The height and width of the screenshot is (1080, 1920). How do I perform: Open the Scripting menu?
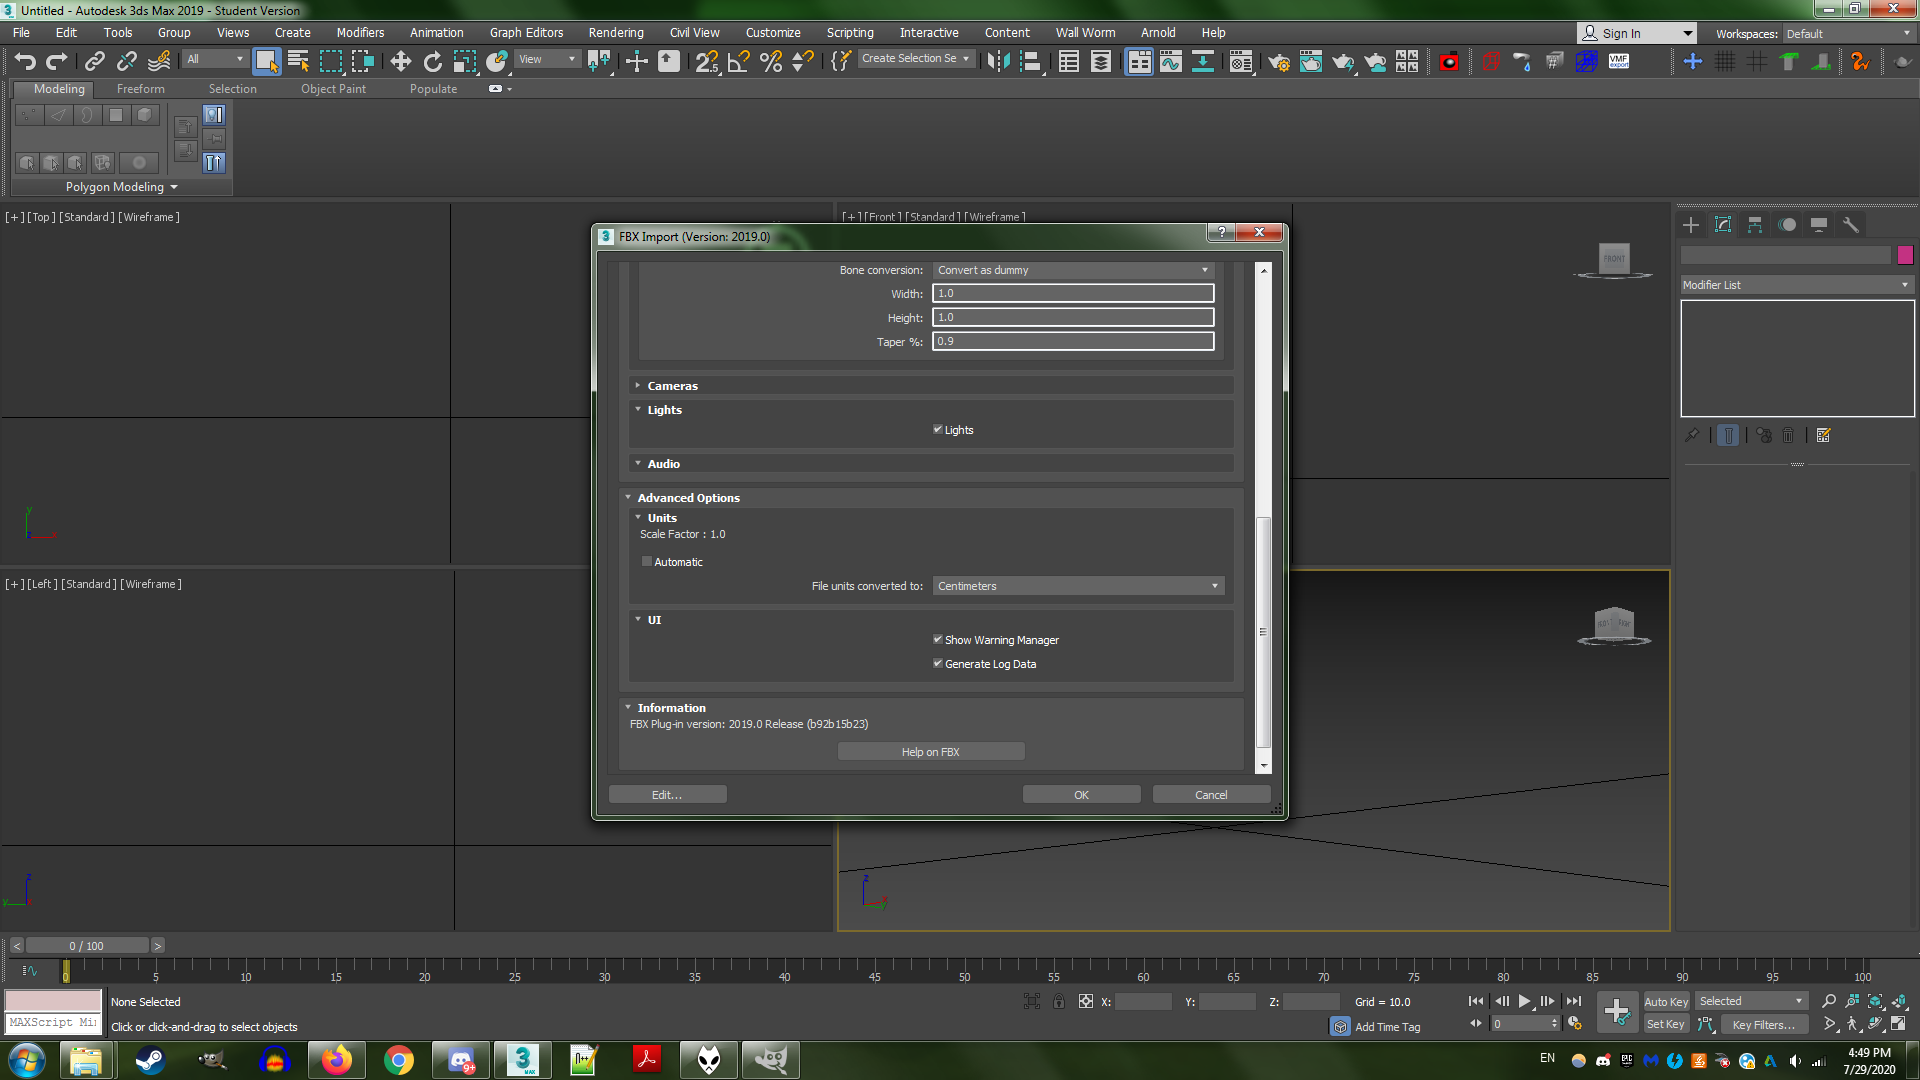[850, 33]
